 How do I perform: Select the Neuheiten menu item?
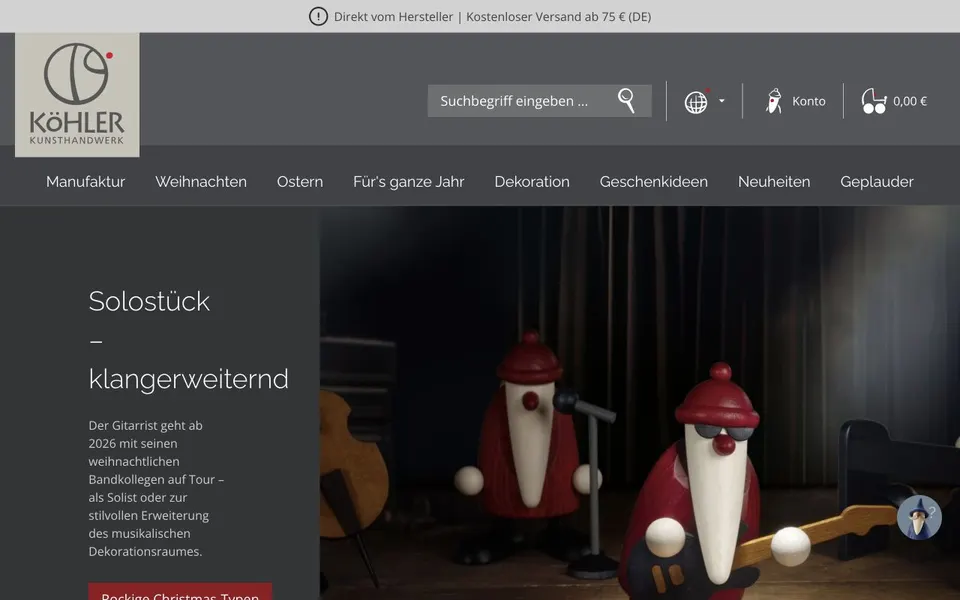774,182
